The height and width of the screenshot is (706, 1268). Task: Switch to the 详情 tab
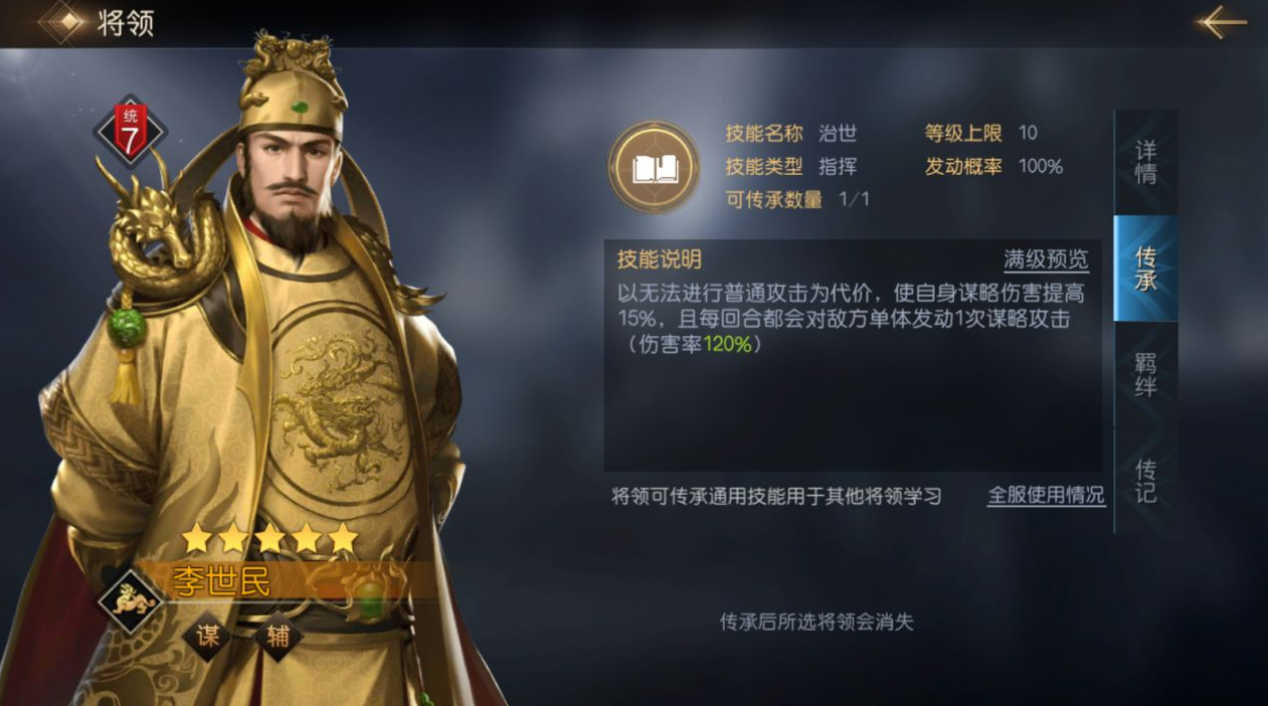pyautogui.click(x=1146, y=162)
